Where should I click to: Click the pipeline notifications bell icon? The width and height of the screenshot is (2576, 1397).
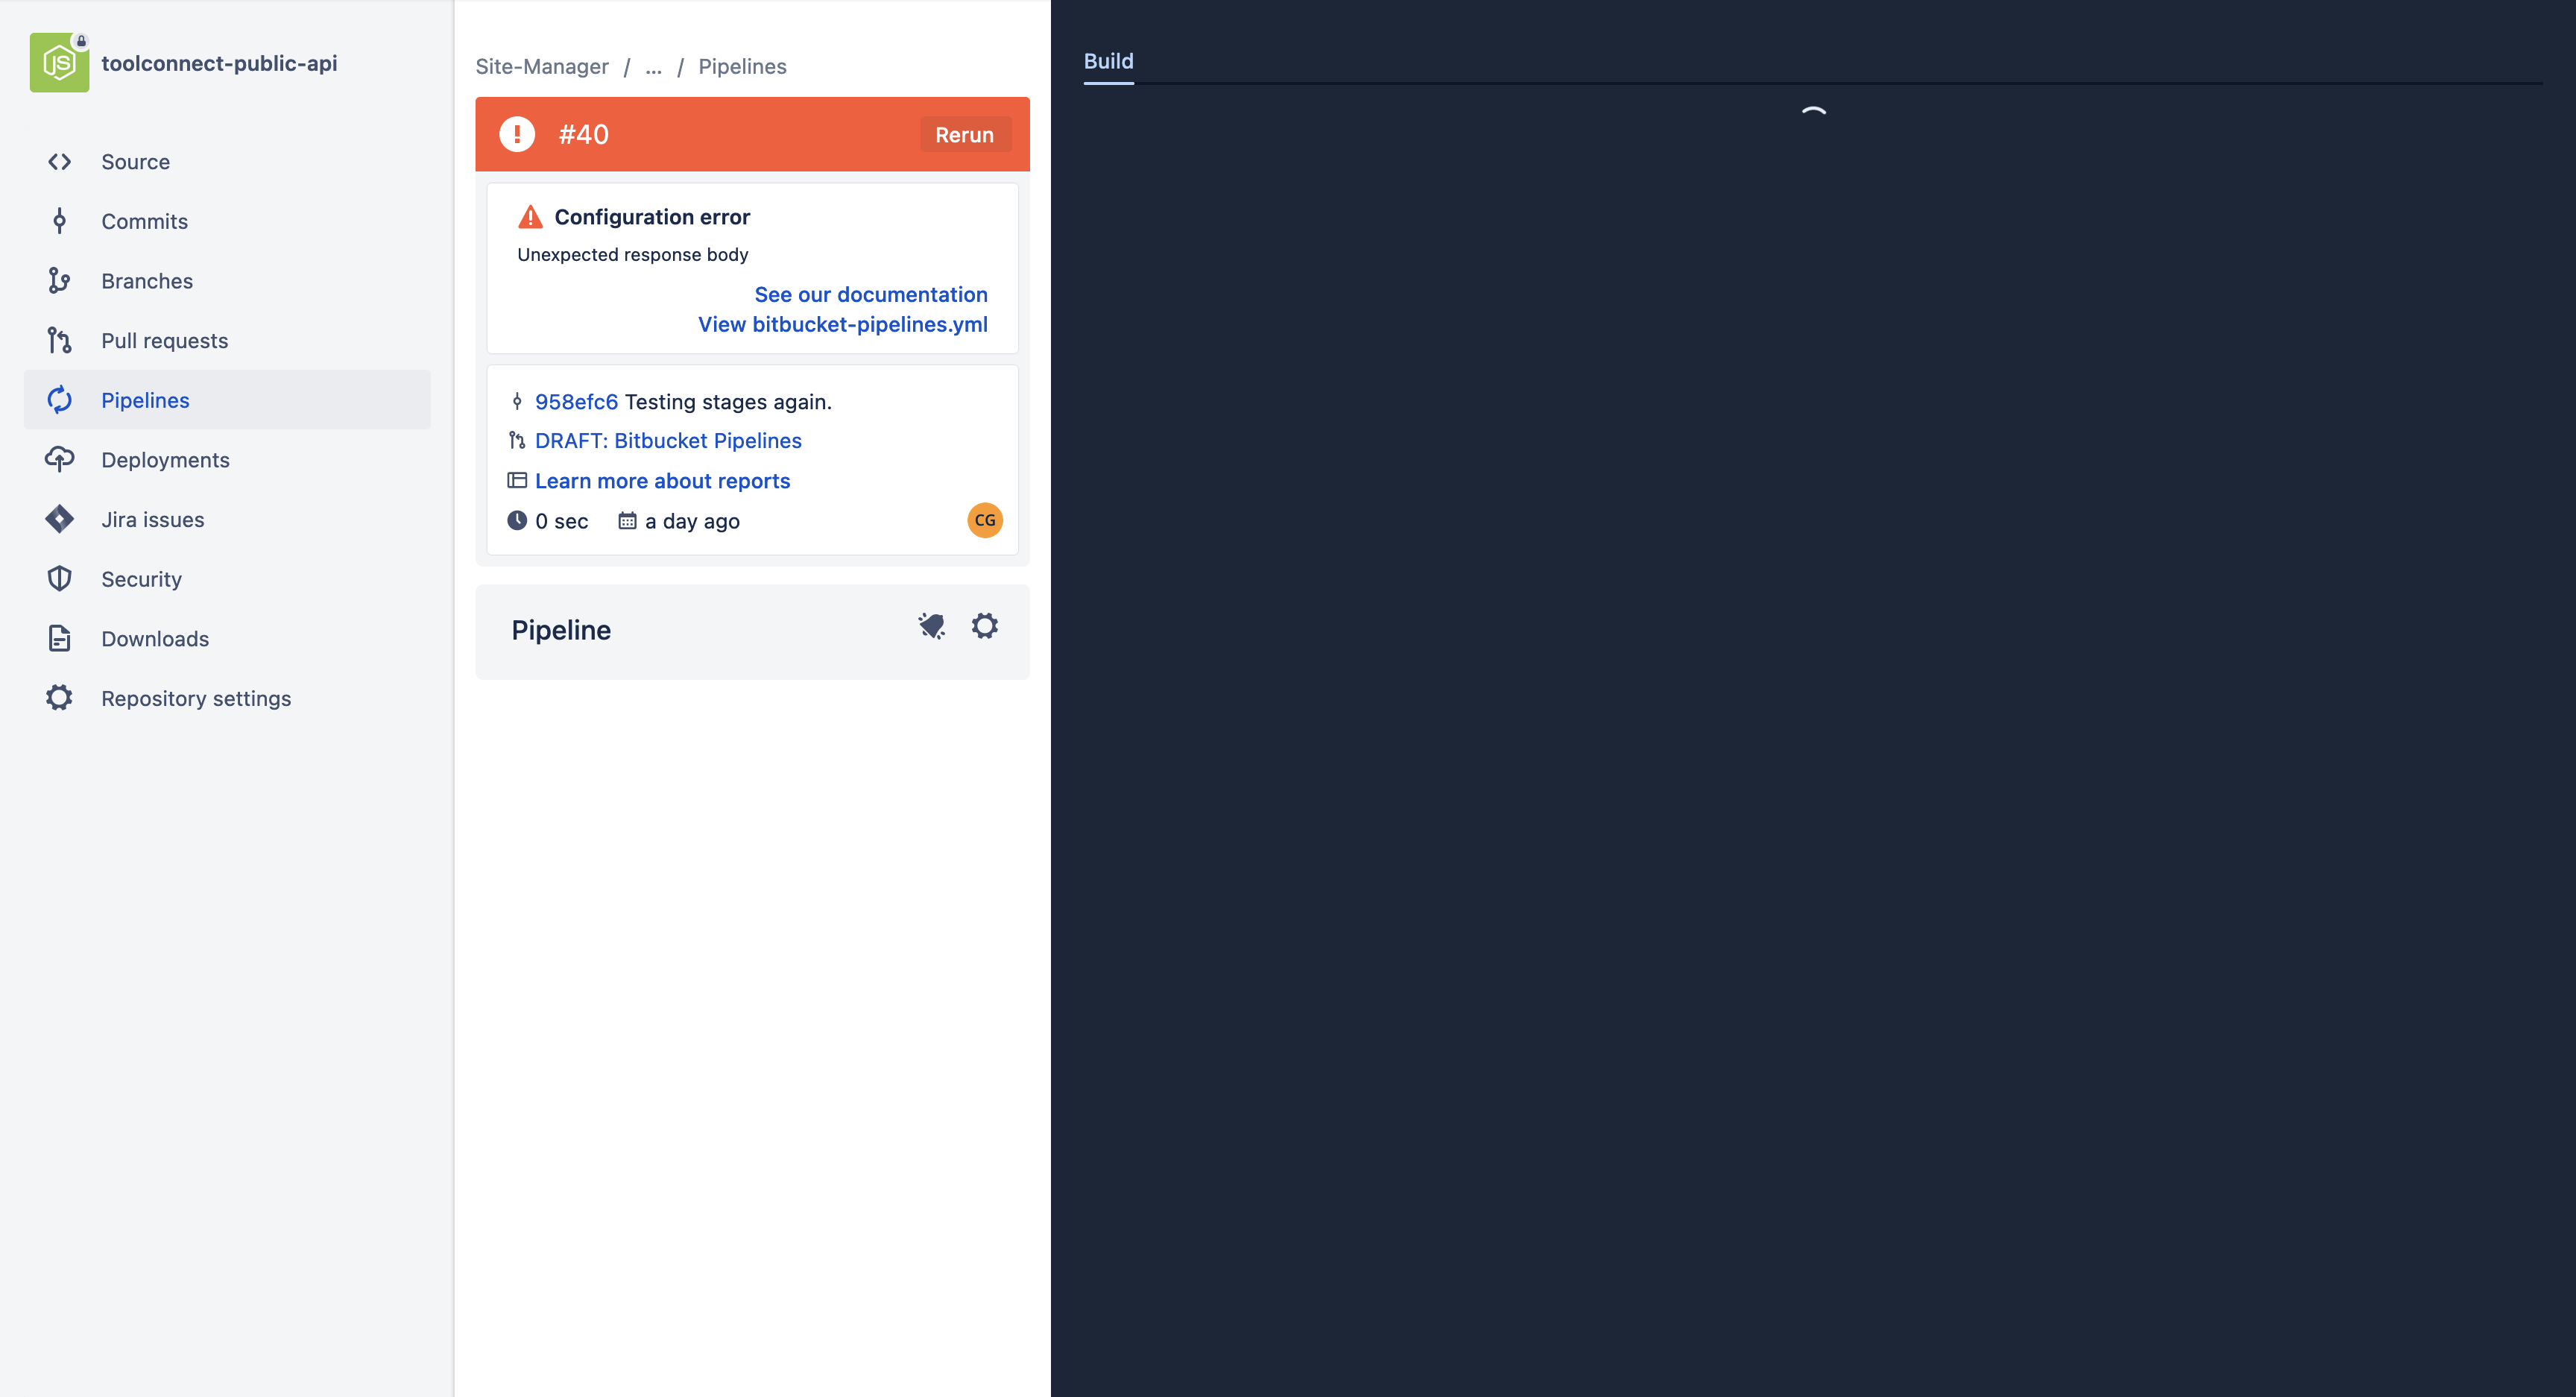click(x=931, y=626)
